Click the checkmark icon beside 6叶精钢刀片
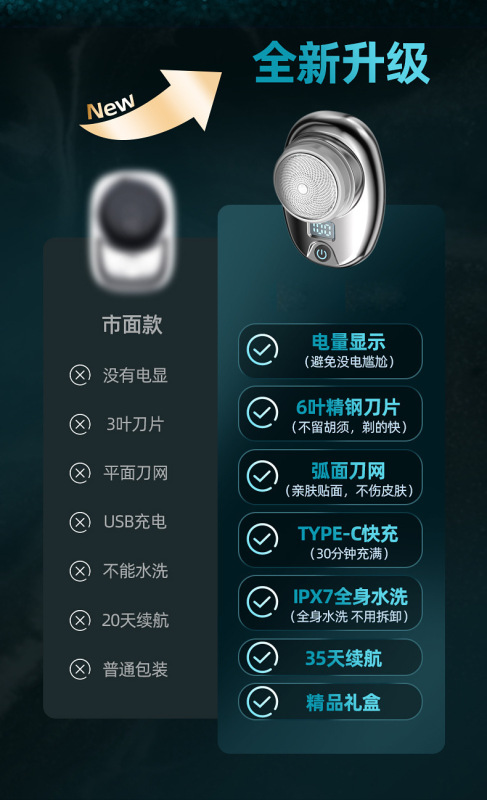The height and width of the screenshot is (800, 487). point(262,413)
